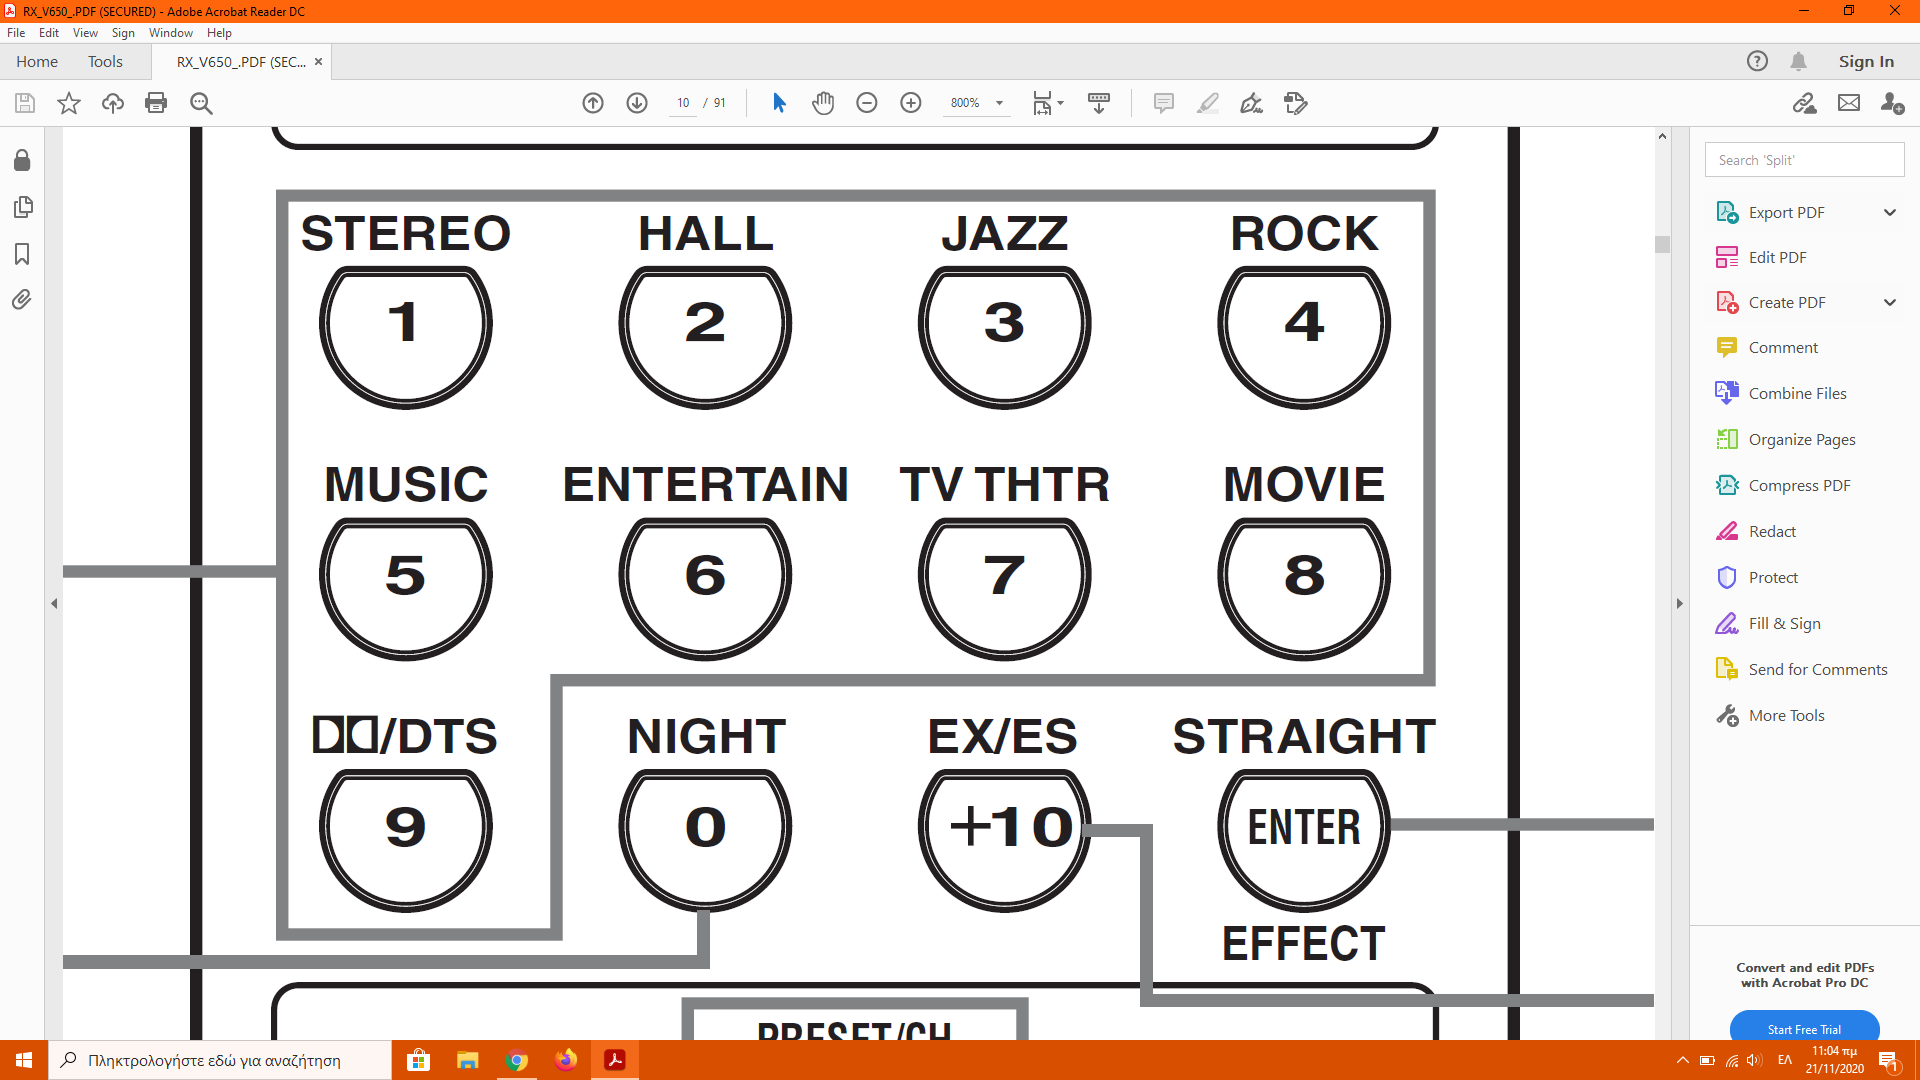Expand Create PDF options
Screen dimensions: 1920x1080
coord(1889,302)
